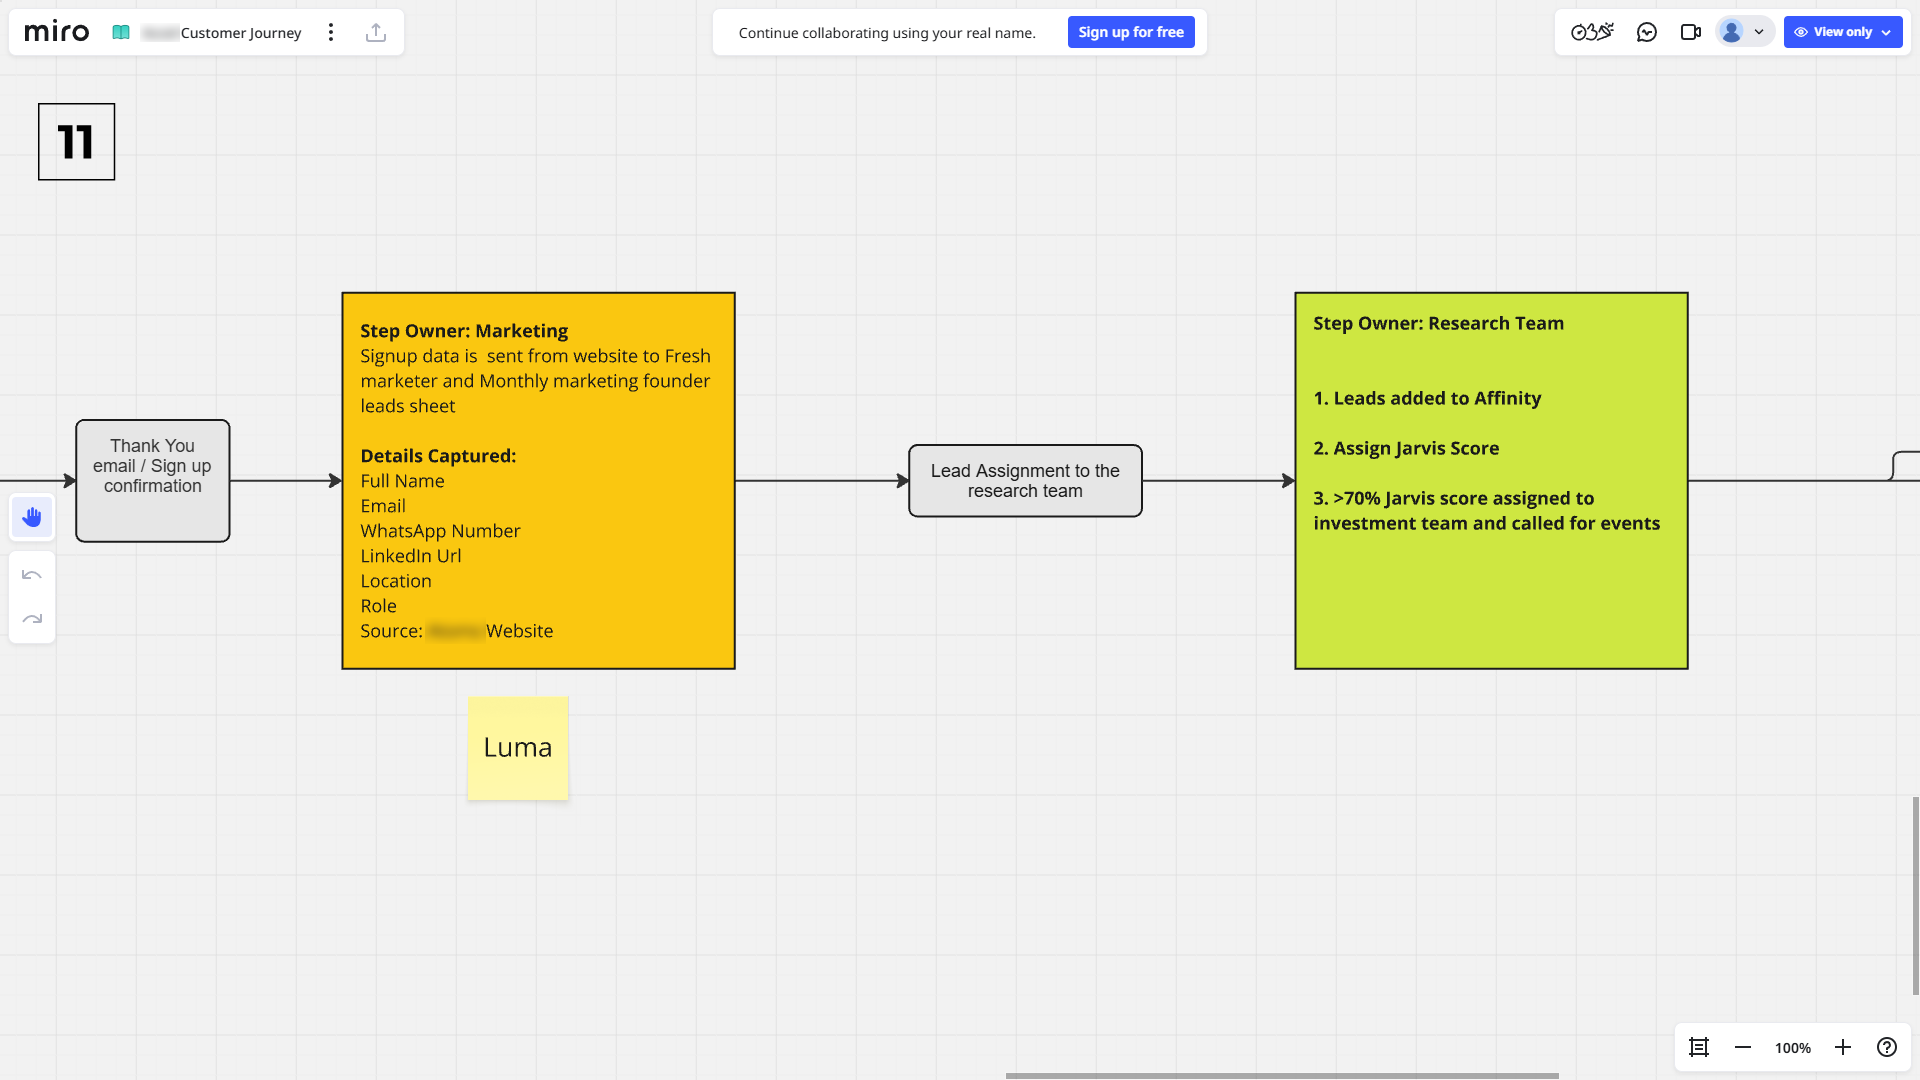Viewport: 1920px width, 1080px height.
Task: Open the frames panel icon
Action: coord(1699,1047)
